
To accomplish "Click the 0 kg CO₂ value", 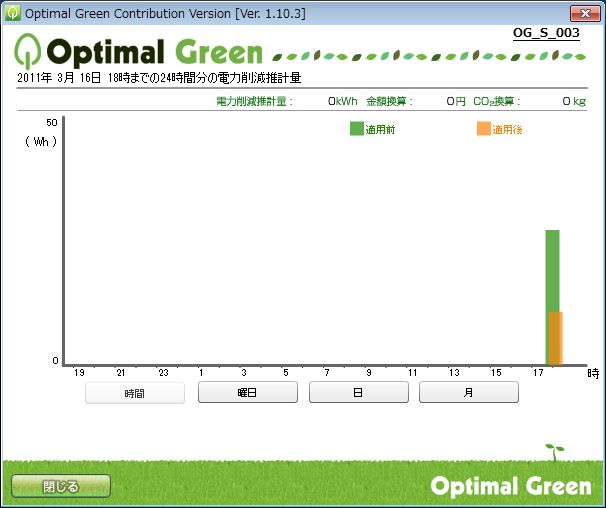I will tap(574, 101).
